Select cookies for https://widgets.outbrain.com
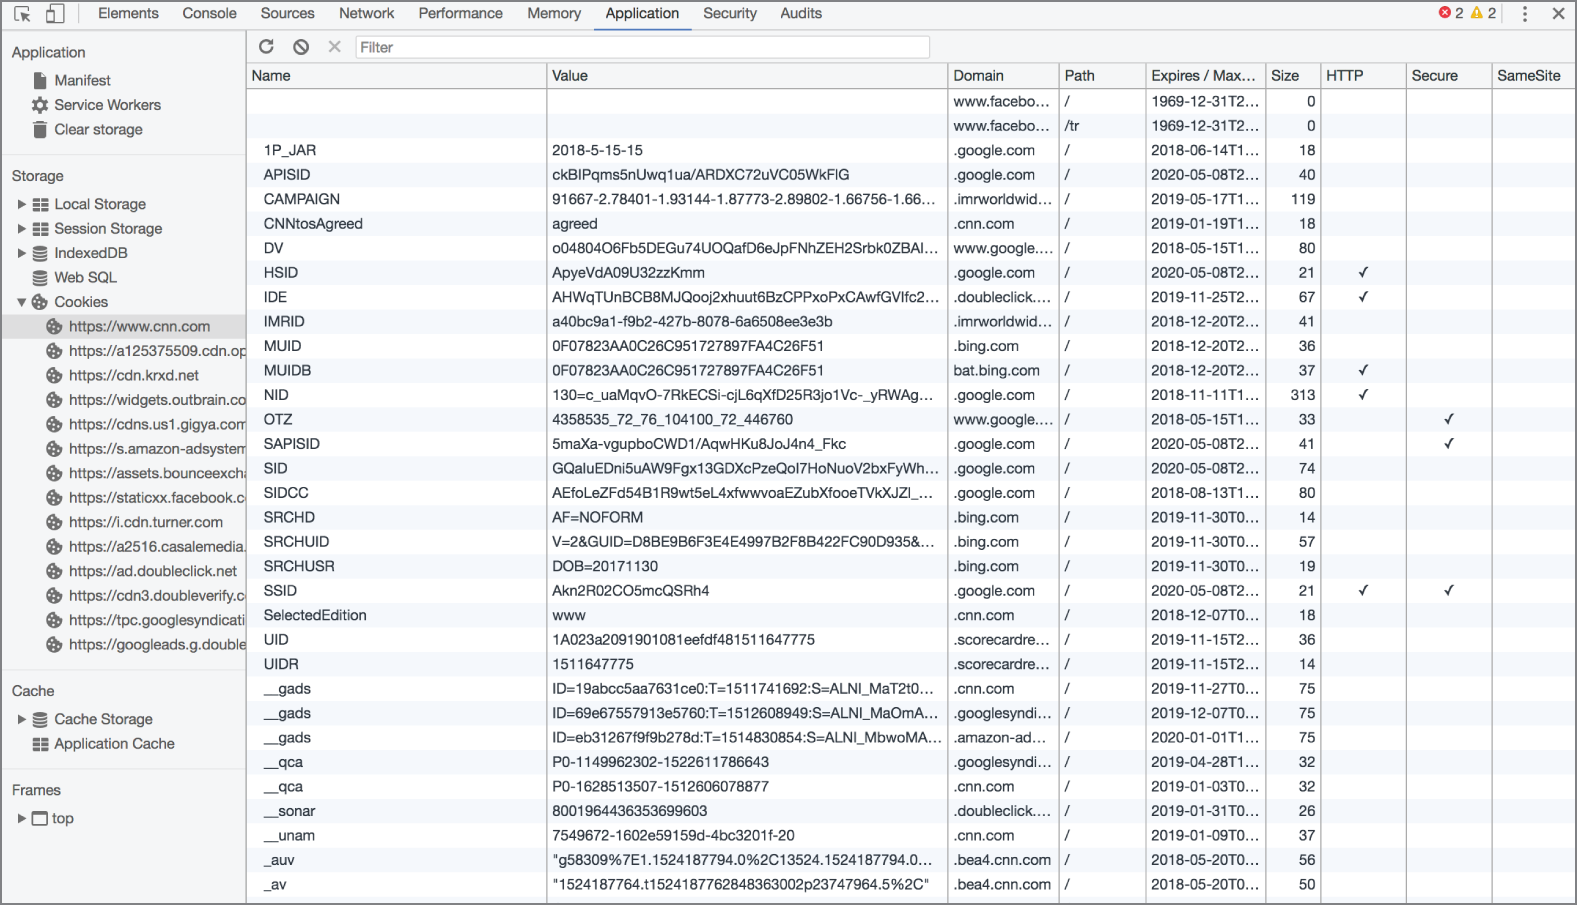The width and height of the screenshot is (1577, 905). coord(156,400)
